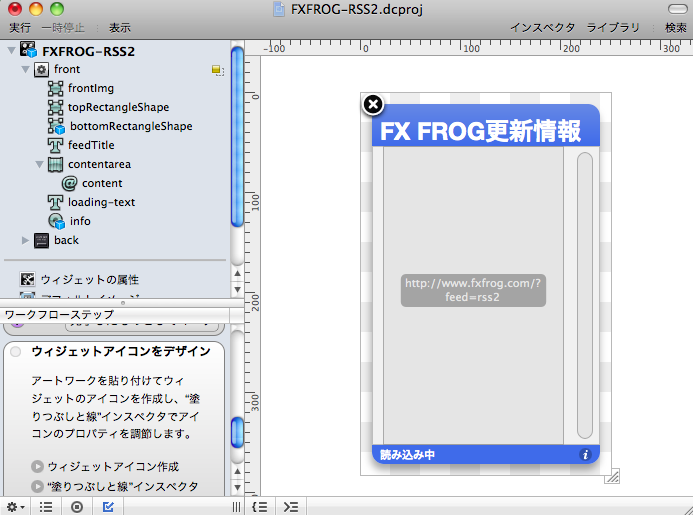Click the ウィジェットアイコン作成 step link
This screenshot has width=693, height=515.
click(113, 467)
